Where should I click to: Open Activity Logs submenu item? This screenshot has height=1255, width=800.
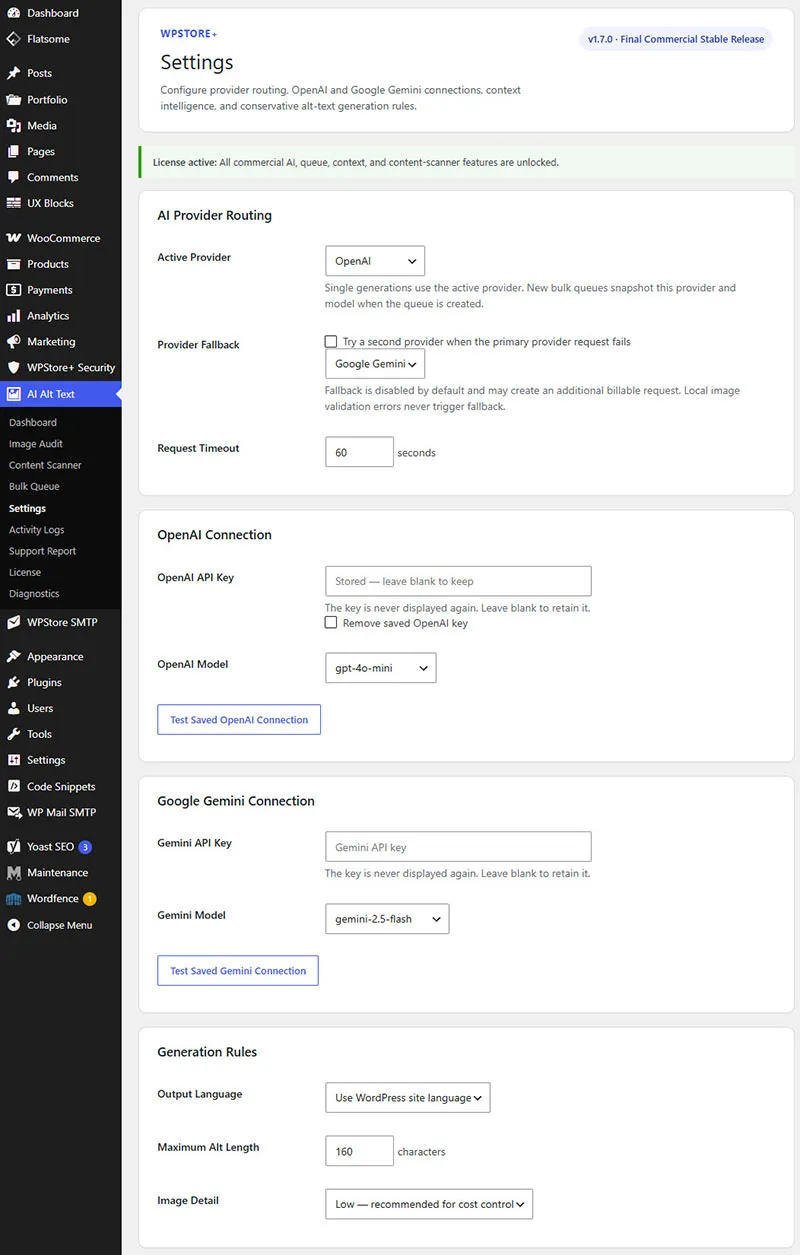(x=37, y=530)
